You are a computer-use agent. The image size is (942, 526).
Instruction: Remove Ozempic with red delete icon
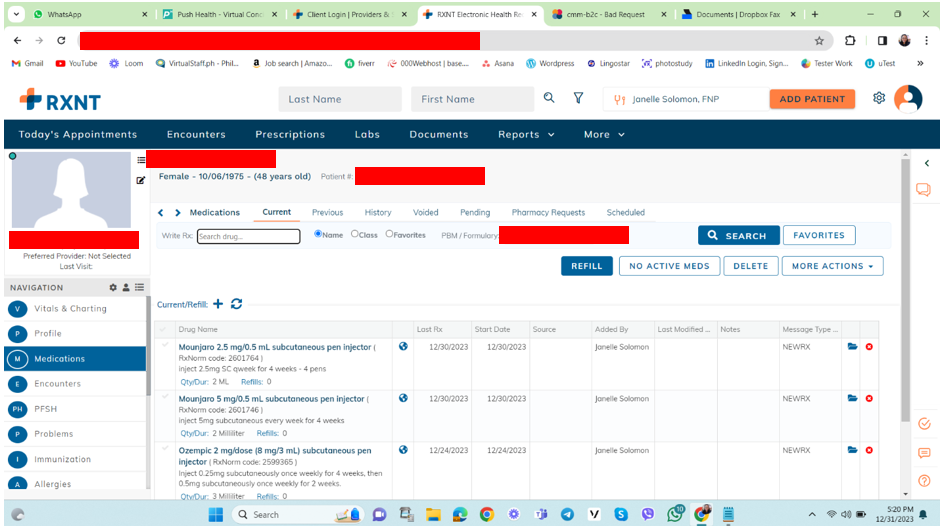[869, 450]
